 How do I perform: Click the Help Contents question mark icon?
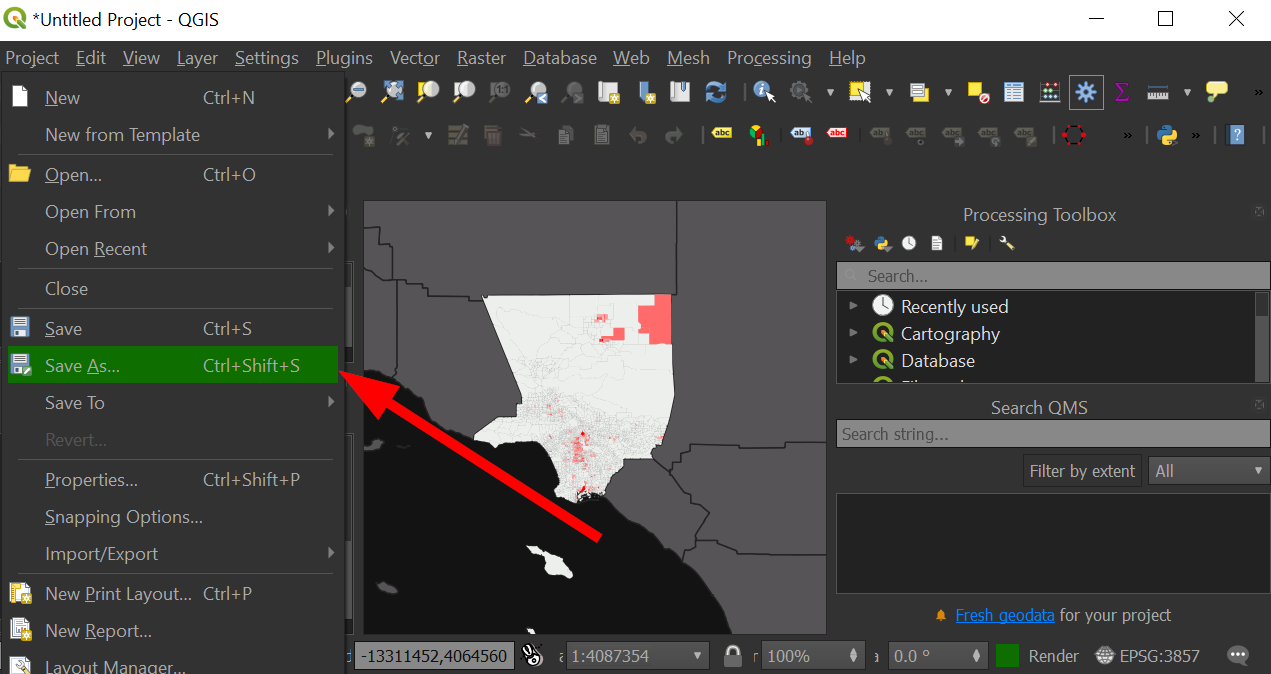[1237, 134]
